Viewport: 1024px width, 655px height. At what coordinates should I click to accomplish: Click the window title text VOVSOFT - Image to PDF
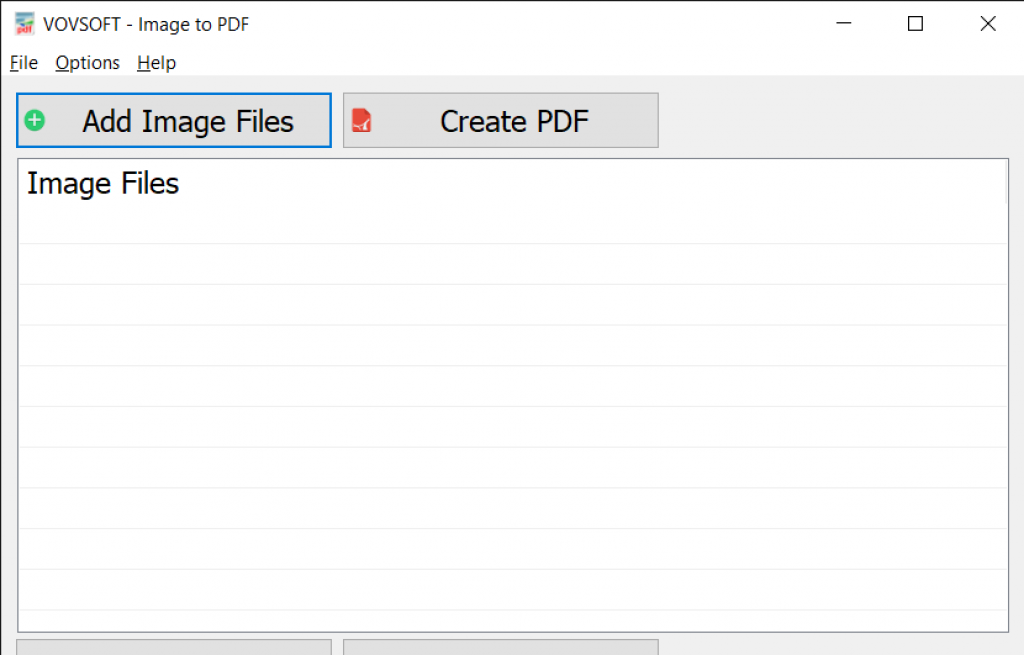(x=146, y=24)
